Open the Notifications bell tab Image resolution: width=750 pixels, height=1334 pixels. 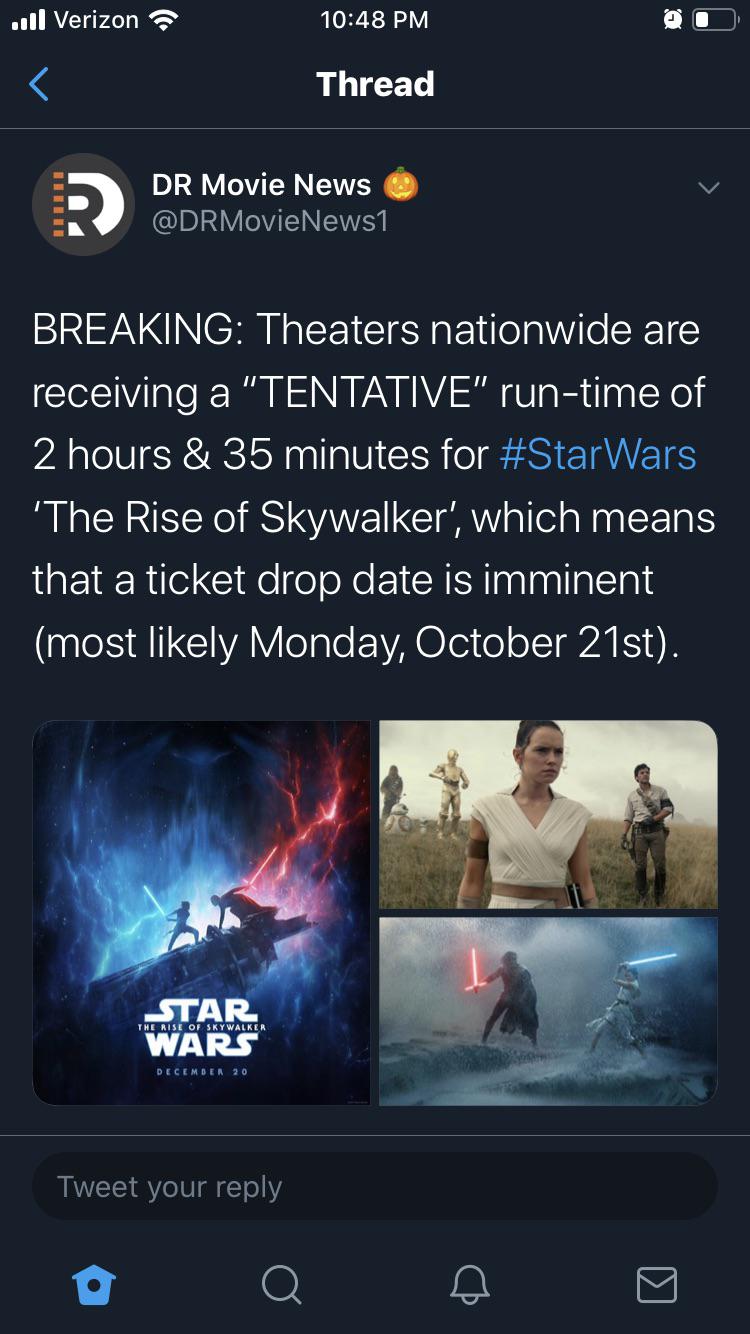[x=469, y=1284]
